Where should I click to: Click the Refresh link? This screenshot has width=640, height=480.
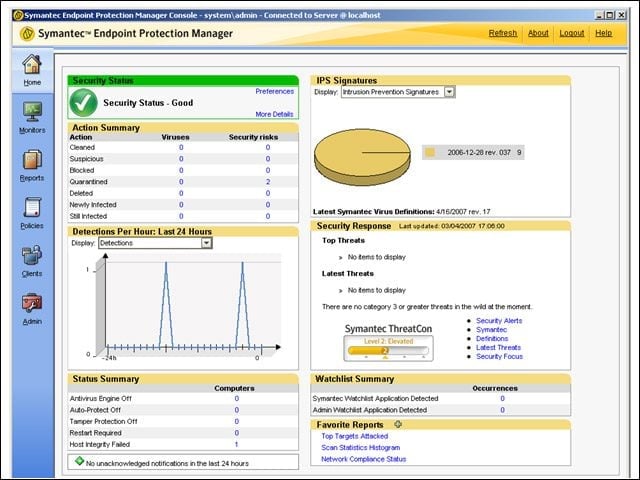click(x=503, y=33)
